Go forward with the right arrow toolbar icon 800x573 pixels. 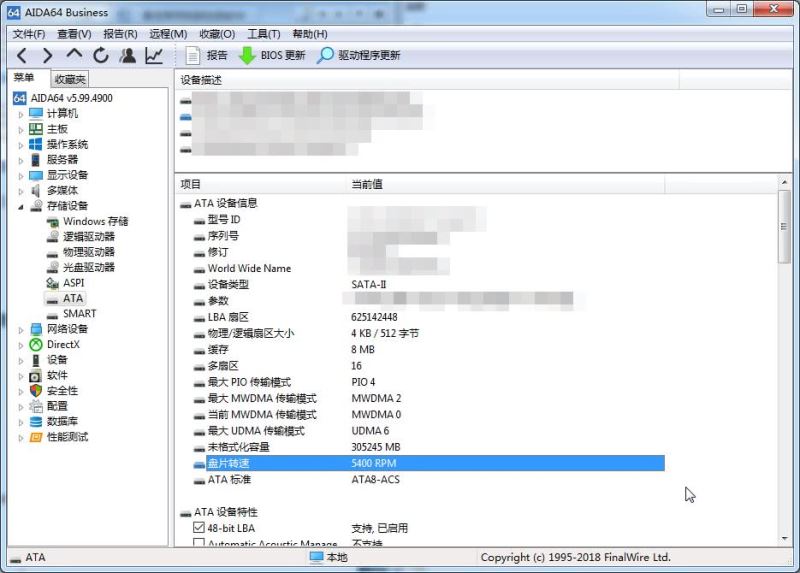pos(47,56)
